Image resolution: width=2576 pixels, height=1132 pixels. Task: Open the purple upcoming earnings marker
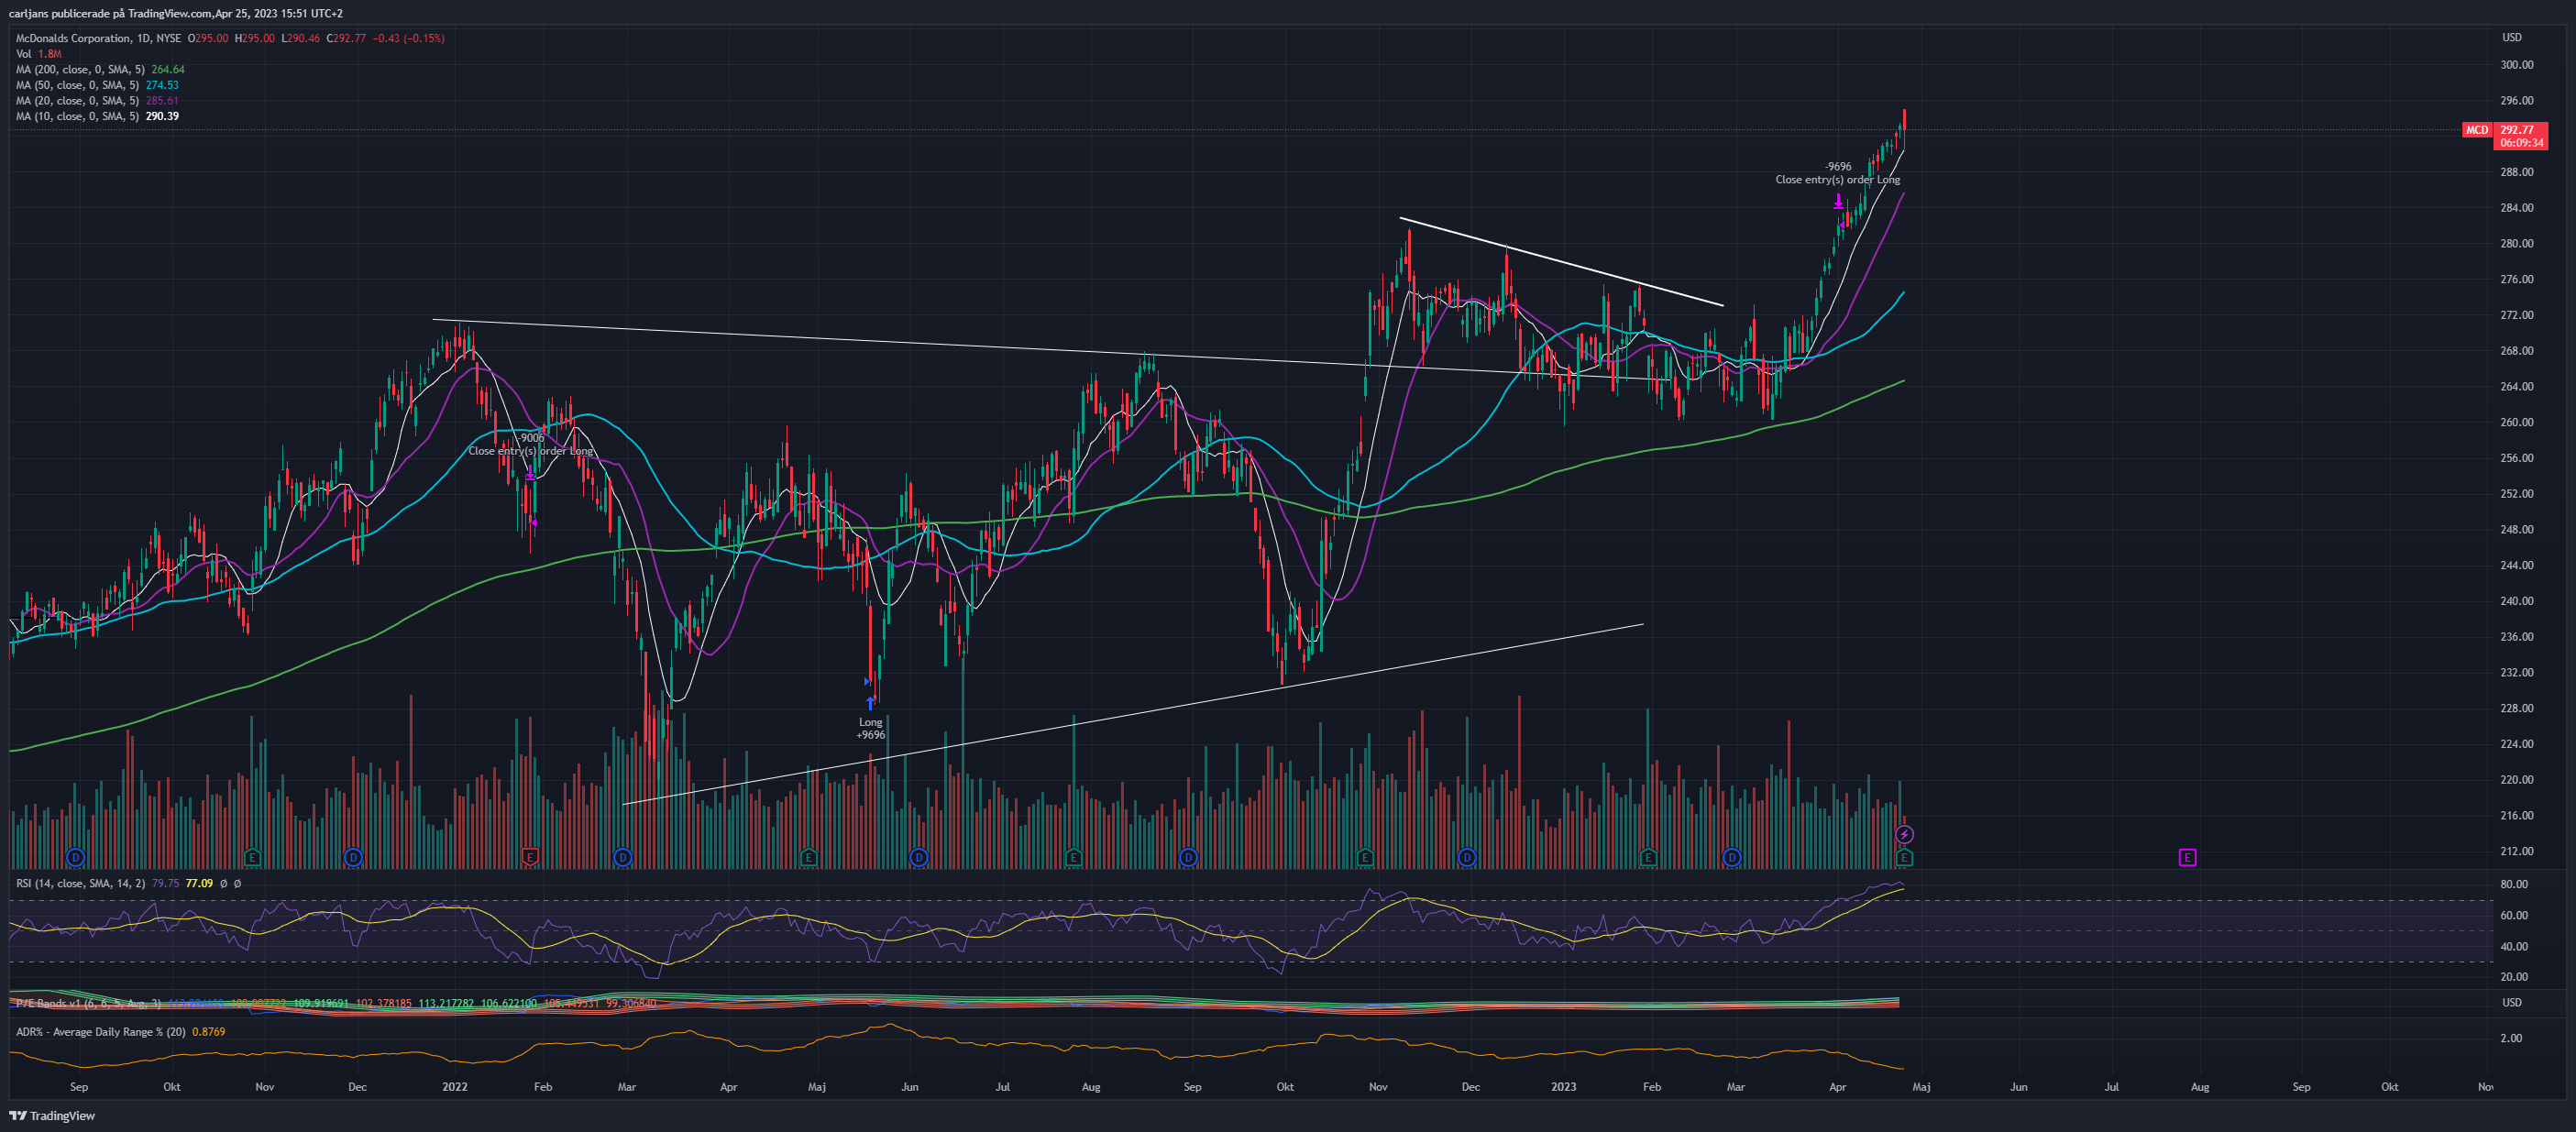[x=2187, y=857]
